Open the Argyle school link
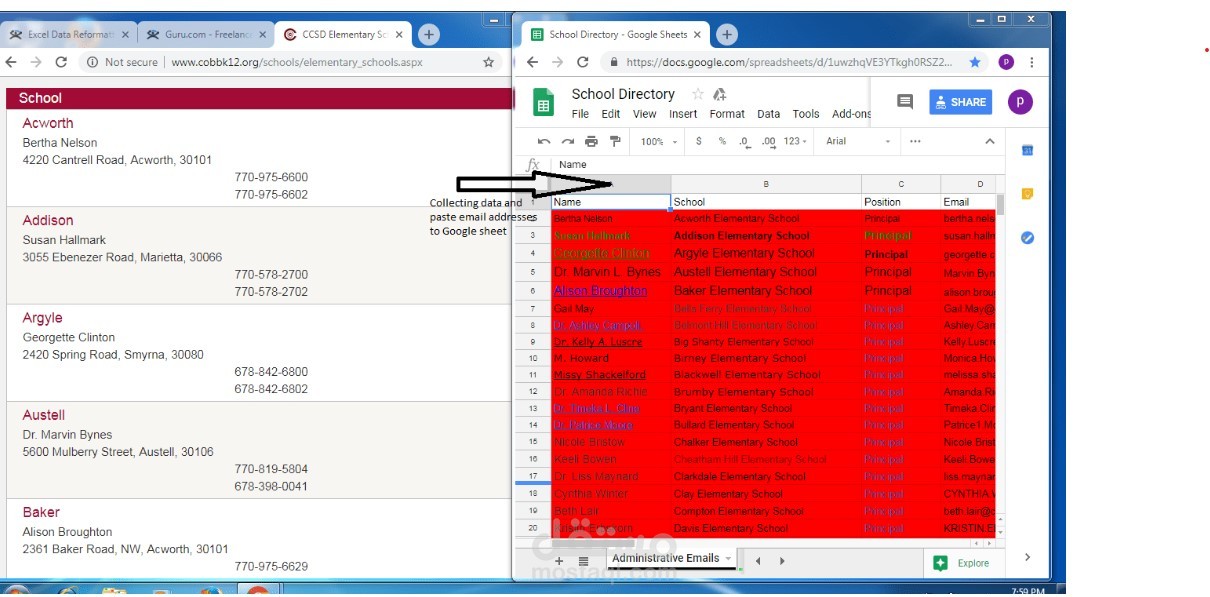Image resolution: width=1210 pixels, height=597 pixels. (x=43, y=318)
